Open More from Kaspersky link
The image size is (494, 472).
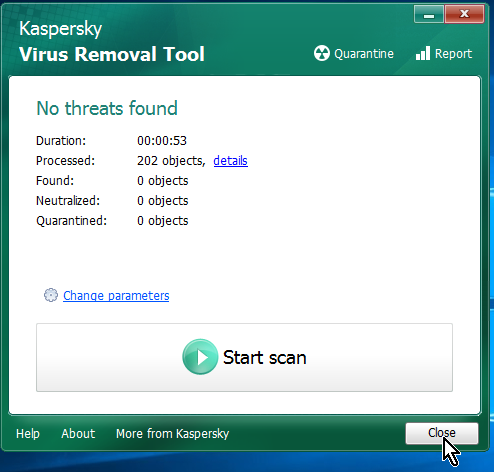172,434
